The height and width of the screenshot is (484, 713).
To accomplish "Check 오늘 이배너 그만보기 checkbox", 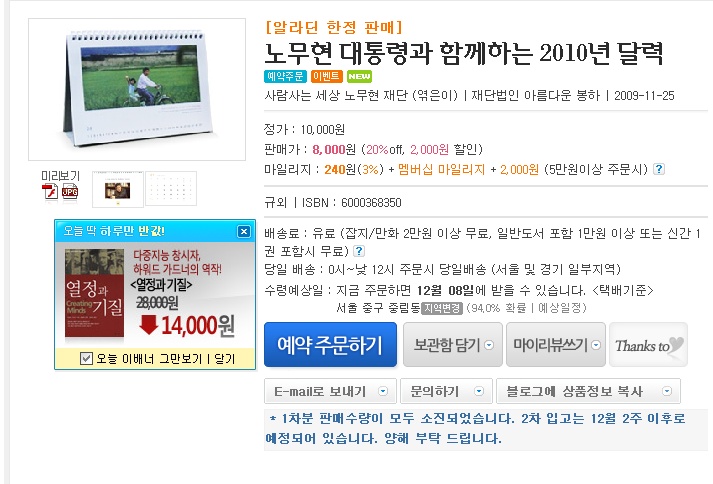I will click(x=86, y=358).
